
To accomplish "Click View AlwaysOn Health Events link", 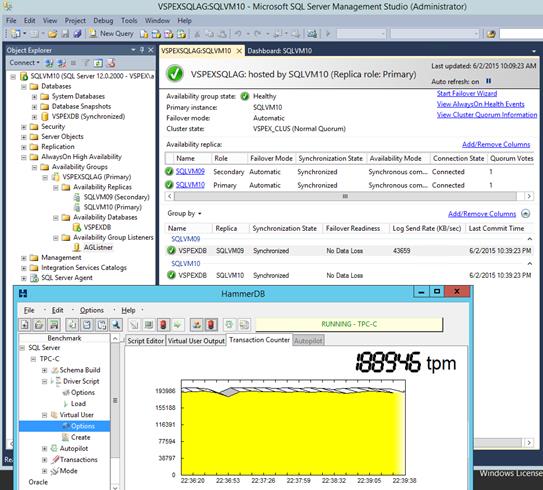I will [480, 104].
